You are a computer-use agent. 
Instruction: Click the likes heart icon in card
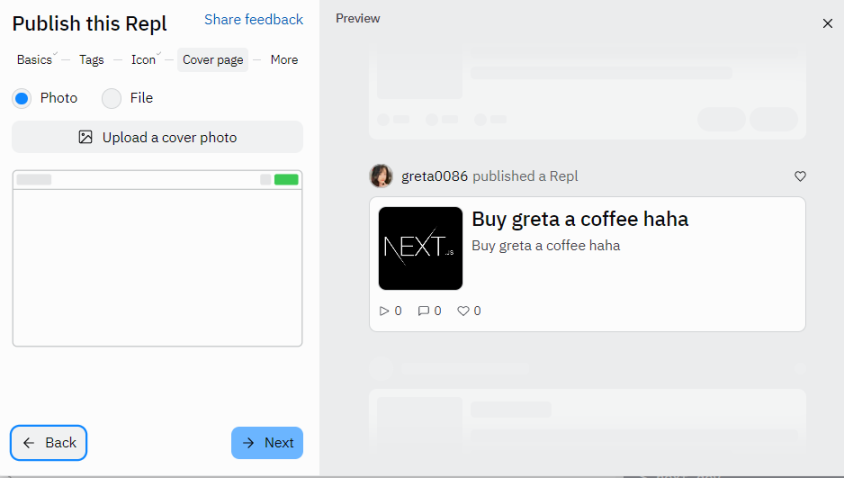463,311
